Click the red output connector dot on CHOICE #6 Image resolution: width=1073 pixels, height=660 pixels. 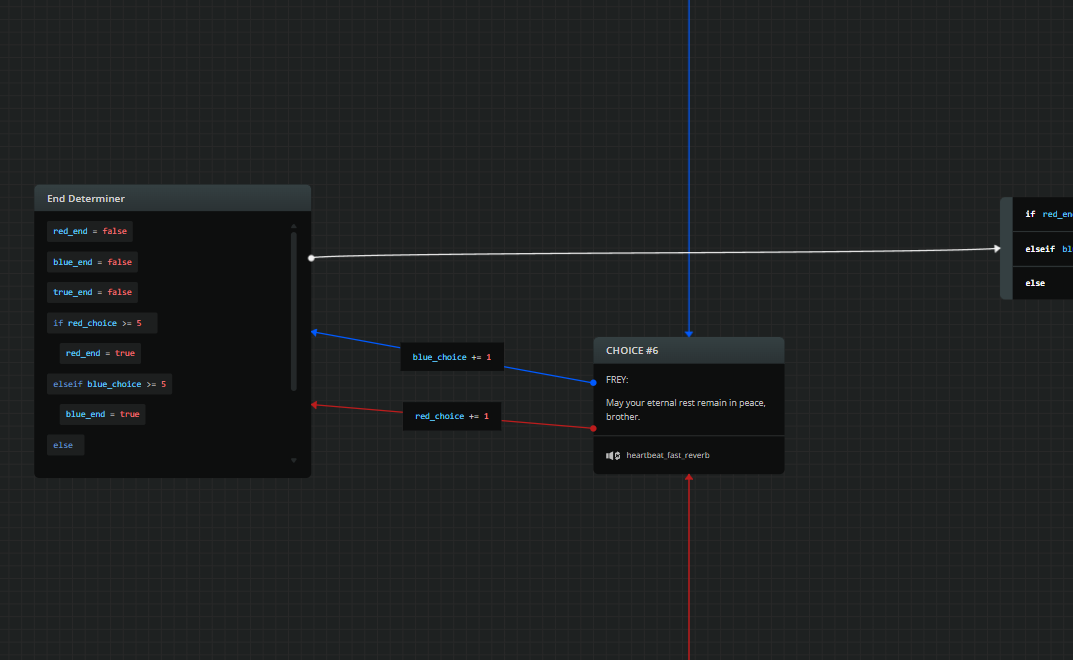[593, 428]
